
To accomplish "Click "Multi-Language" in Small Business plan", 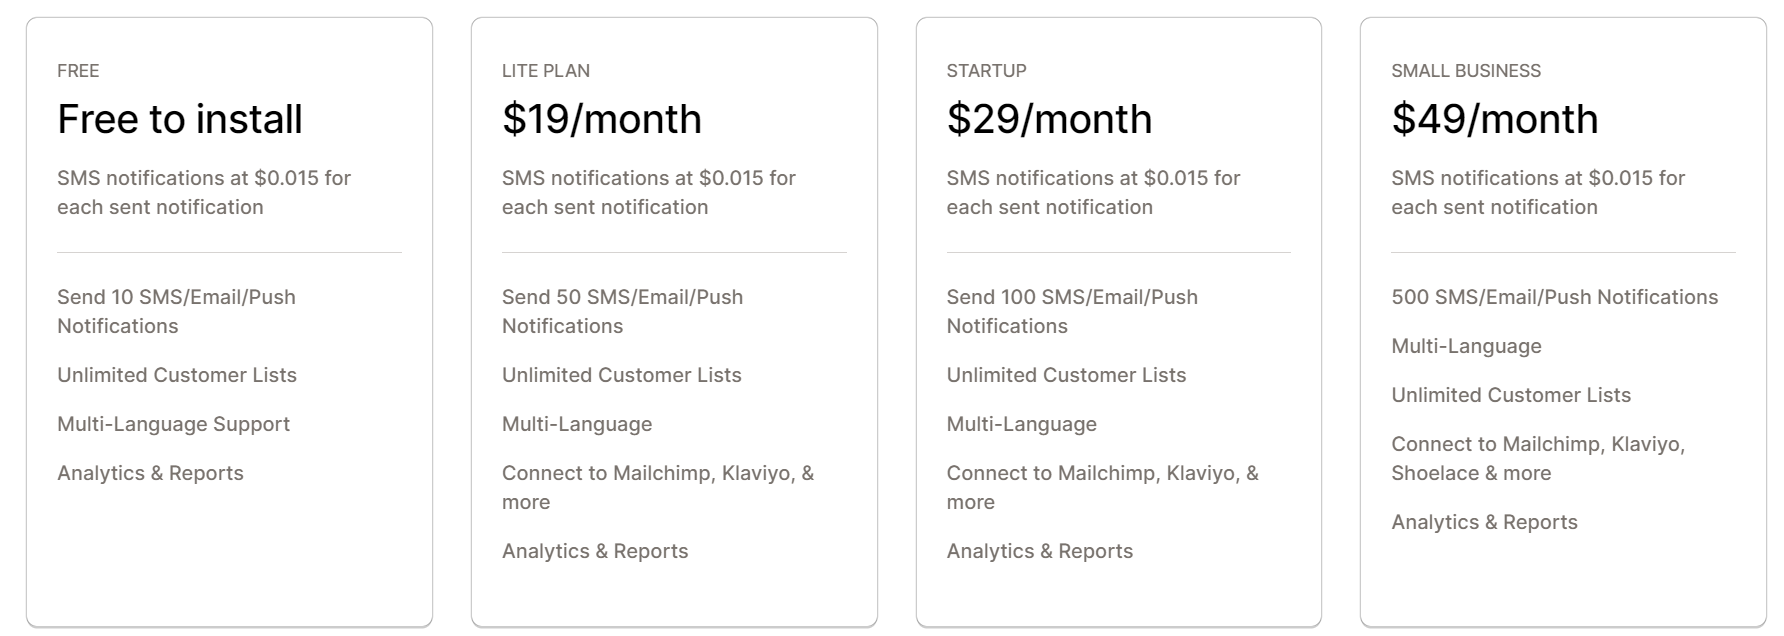I will coord(1466,346).
